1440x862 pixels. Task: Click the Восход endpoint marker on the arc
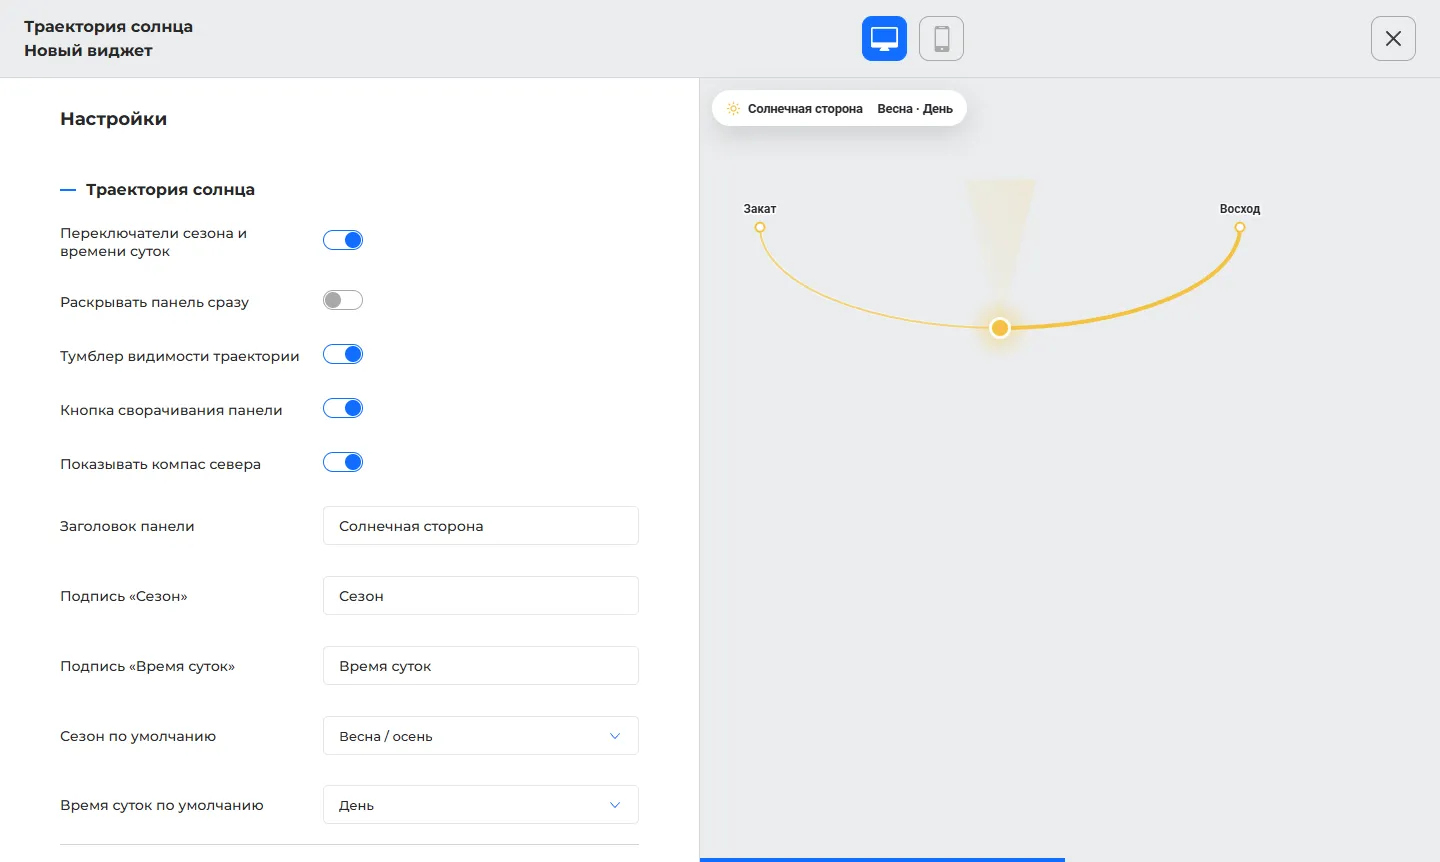pos(1240,228)
